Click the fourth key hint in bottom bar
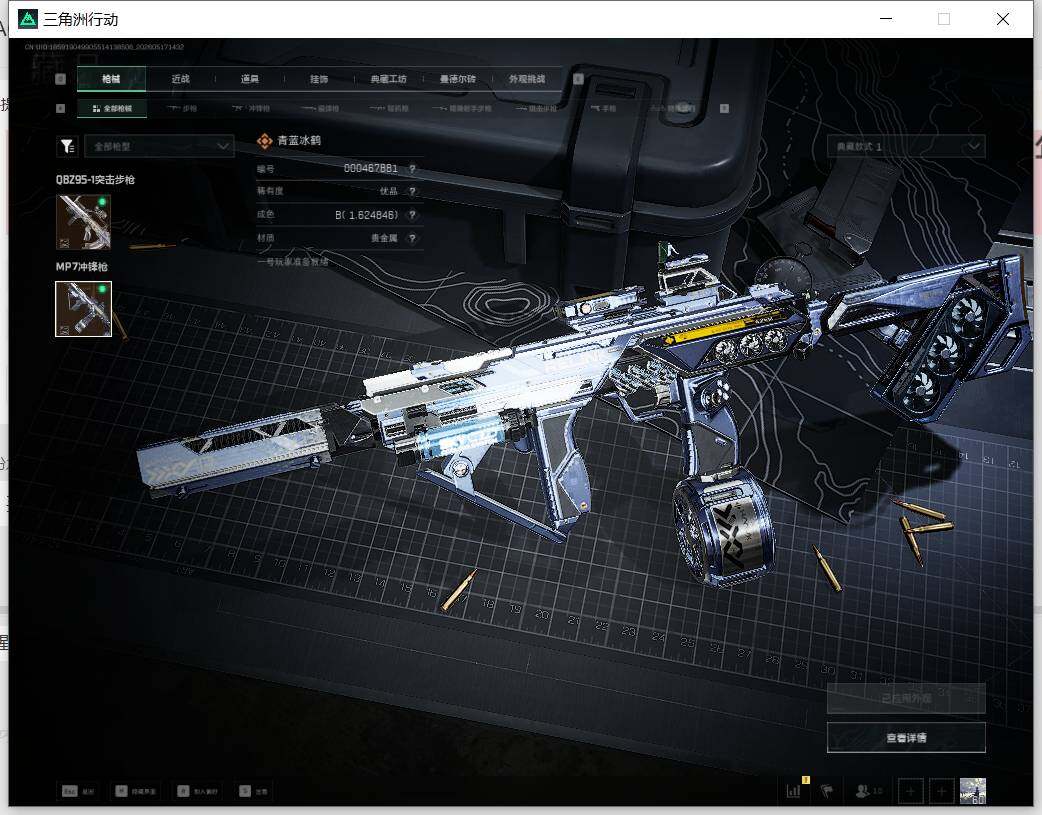The width and height of the screenshot is (1042, 815). [253, 791]
